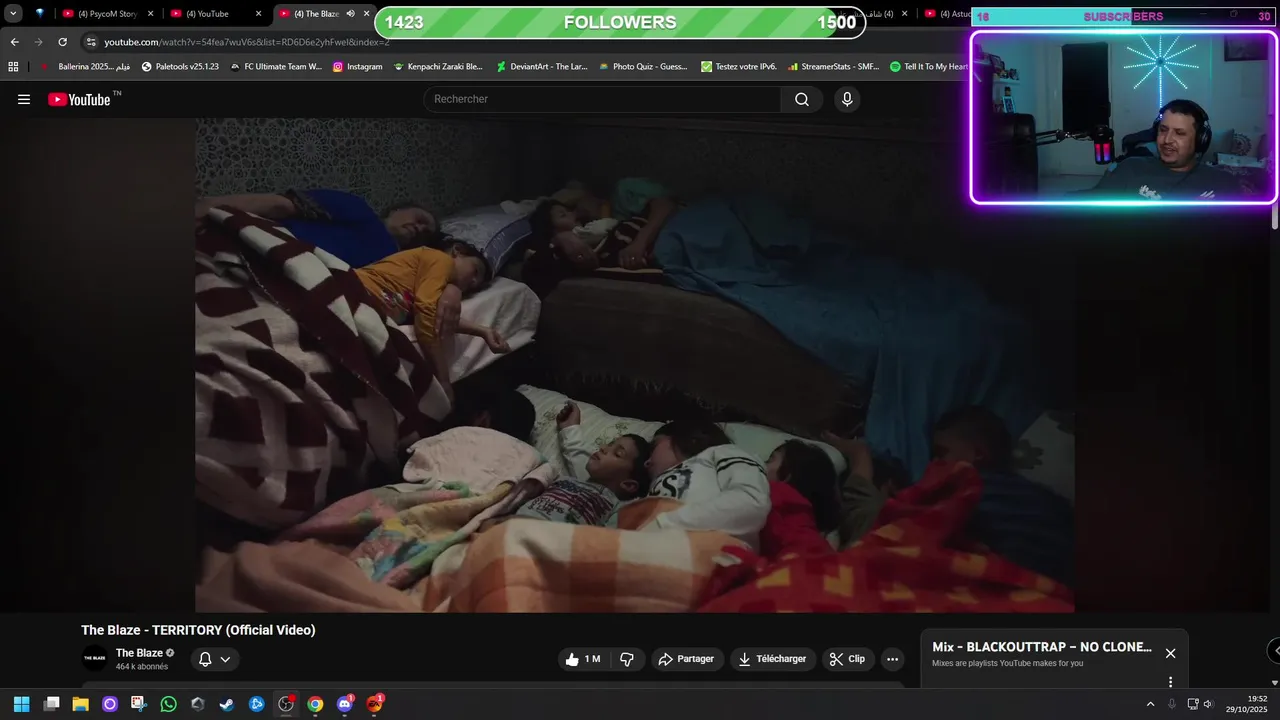Open Tell It To My Heart bookmark
The image size is (1280, 720).
coord(929,67)
